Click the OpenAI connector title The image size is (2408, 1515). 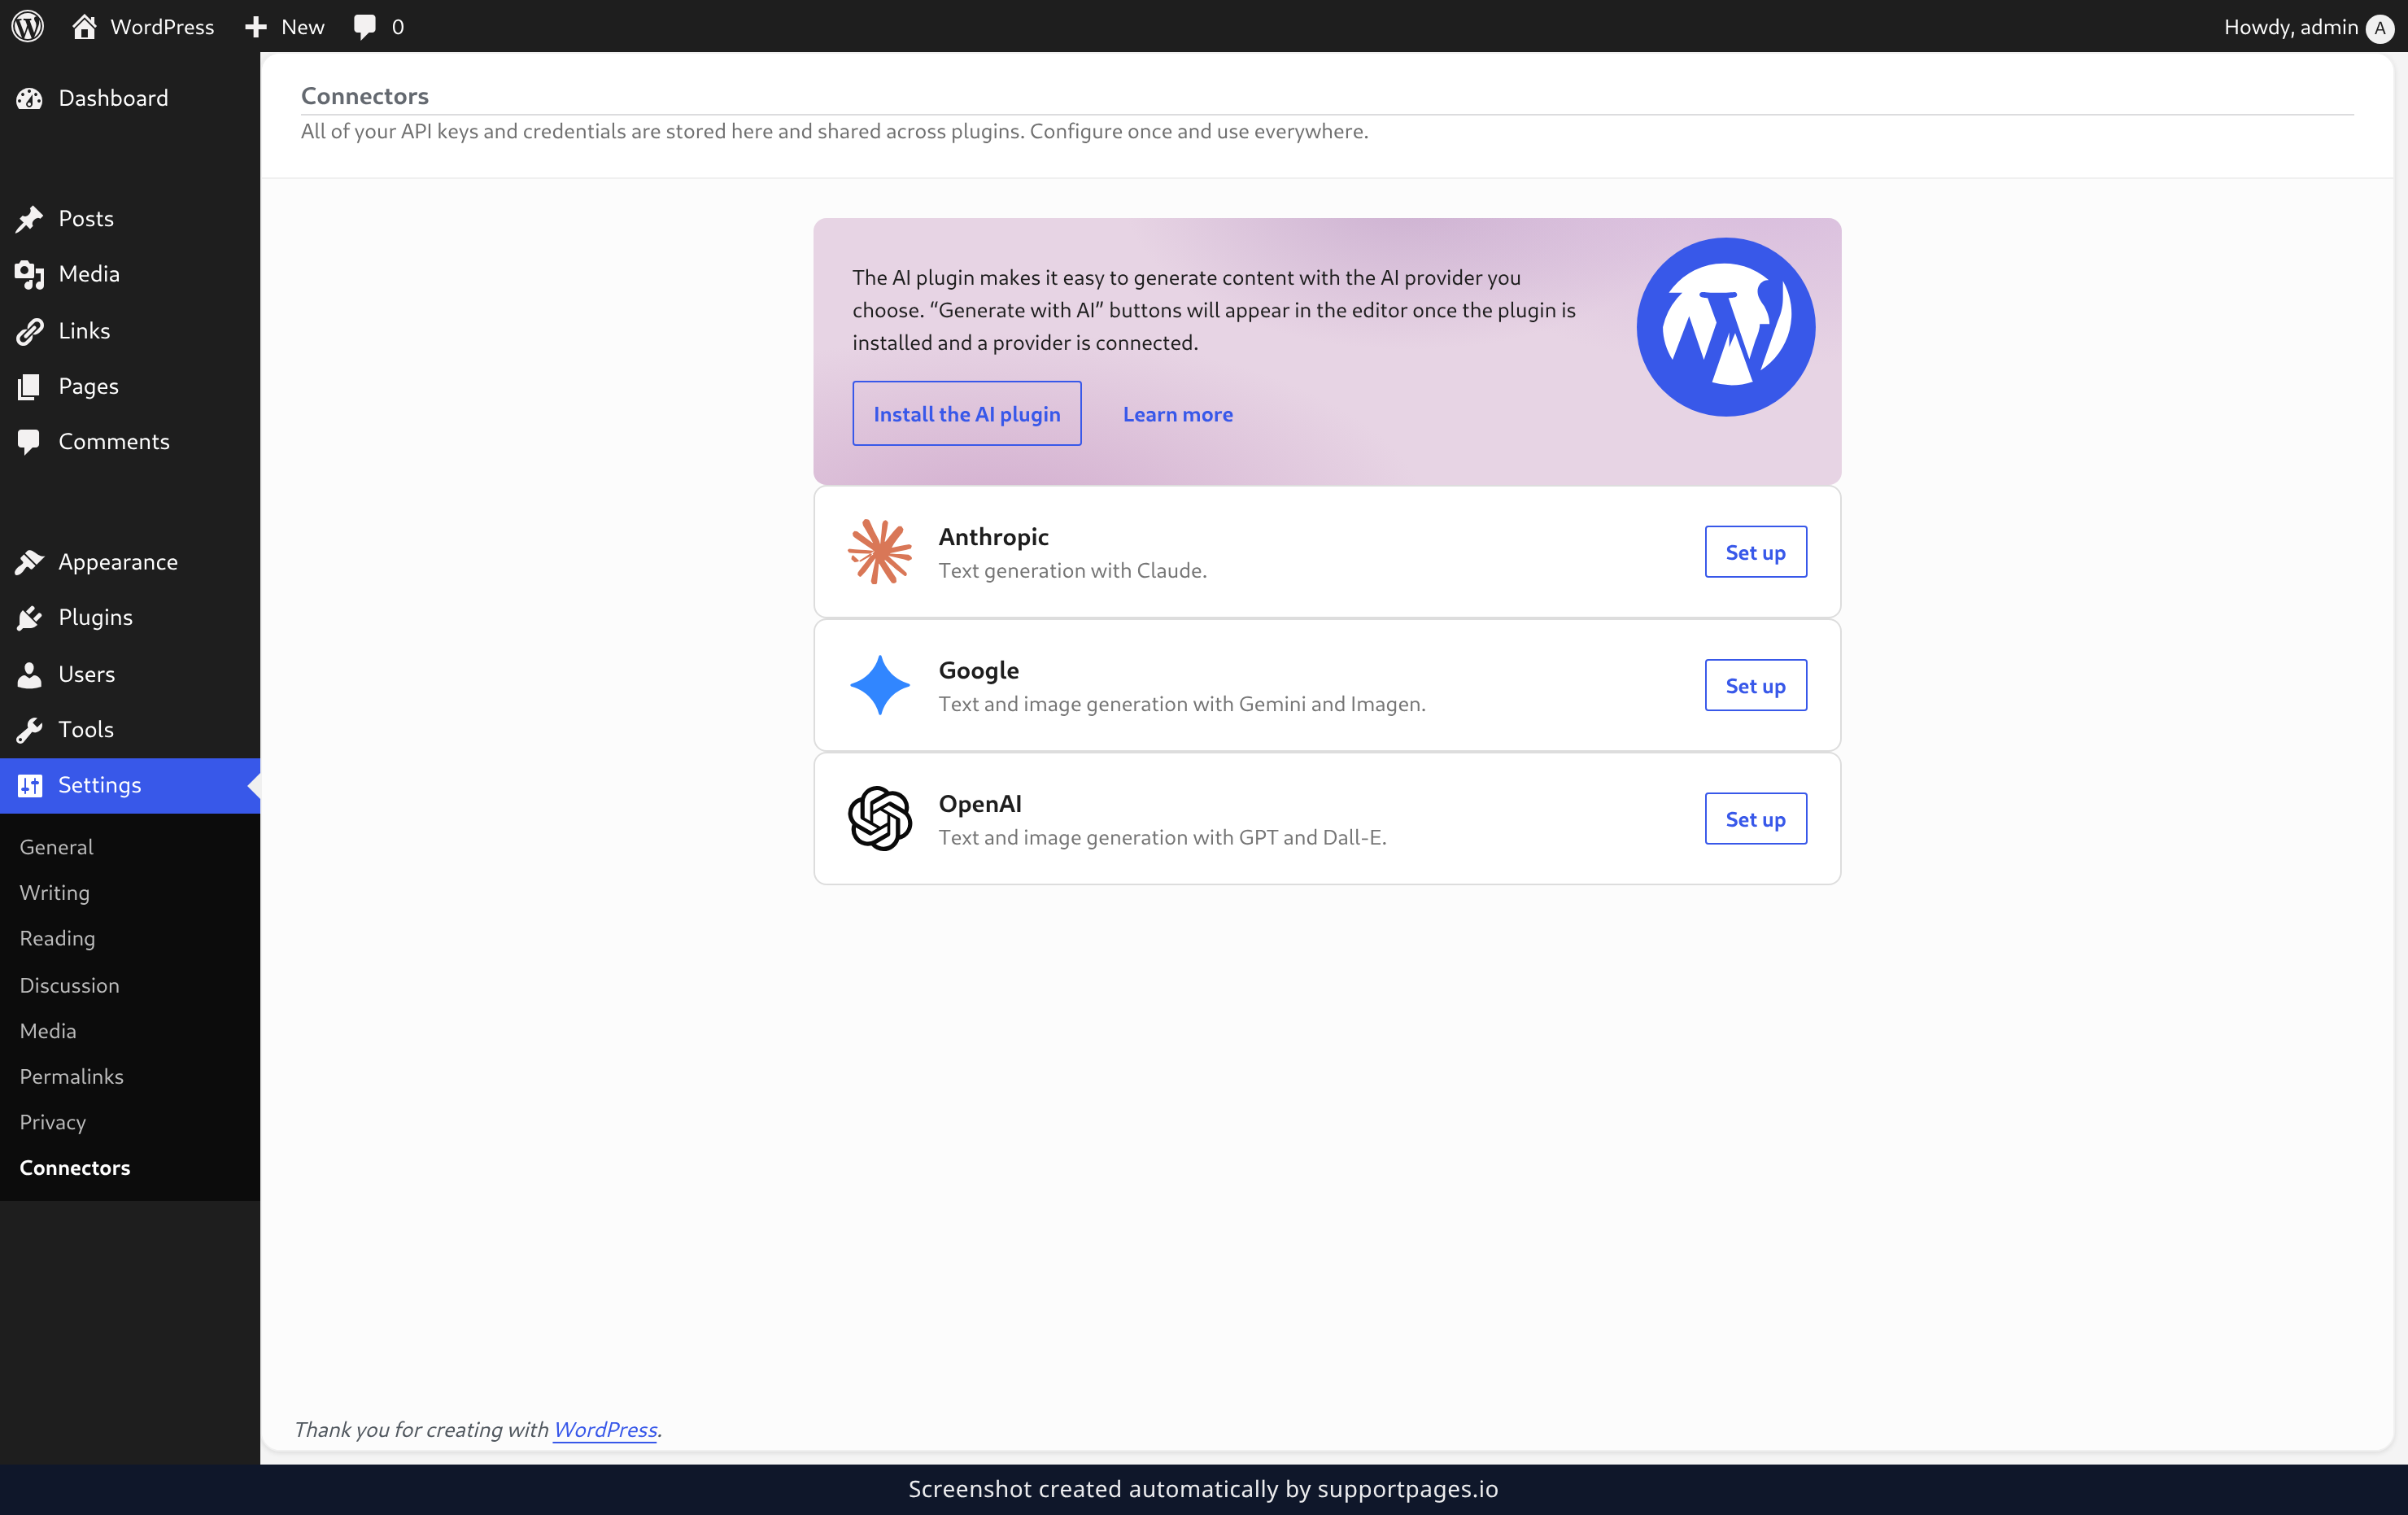979,804
